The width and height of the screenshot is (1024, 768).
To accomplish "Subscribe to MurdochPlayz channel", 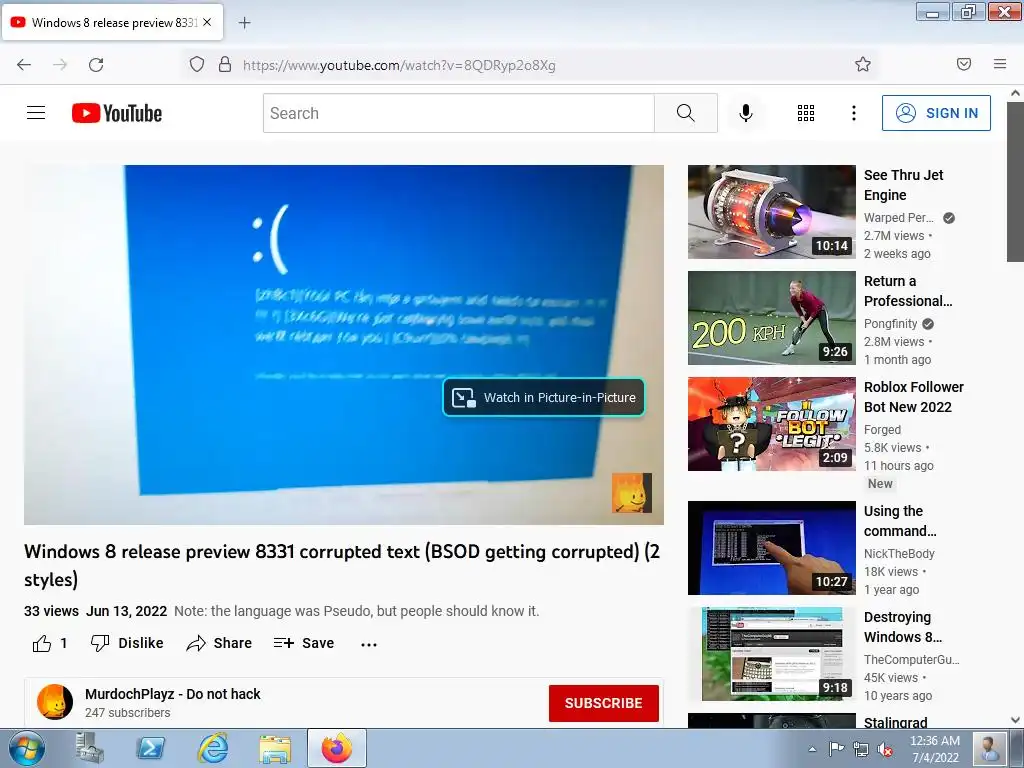I will tap(603, 703).
